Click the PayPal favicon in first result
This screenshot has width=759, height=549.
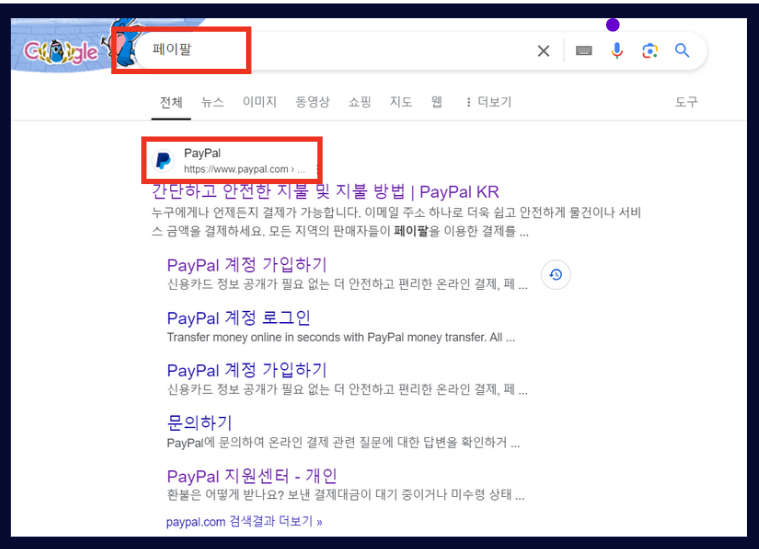[163, 161]
